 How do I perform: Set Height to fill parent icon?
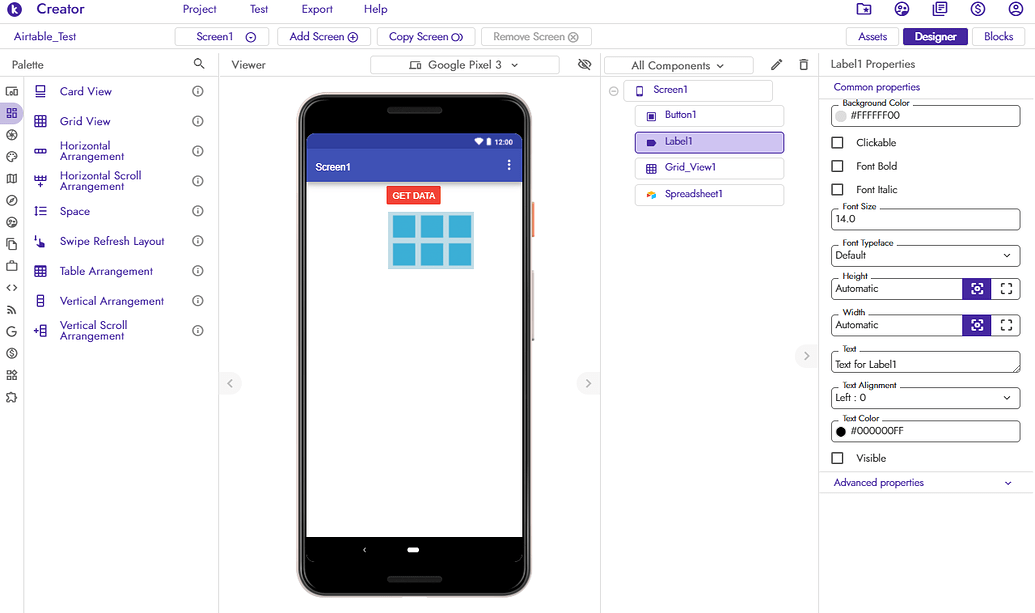pyautogui.click(x=1007, y=289)
